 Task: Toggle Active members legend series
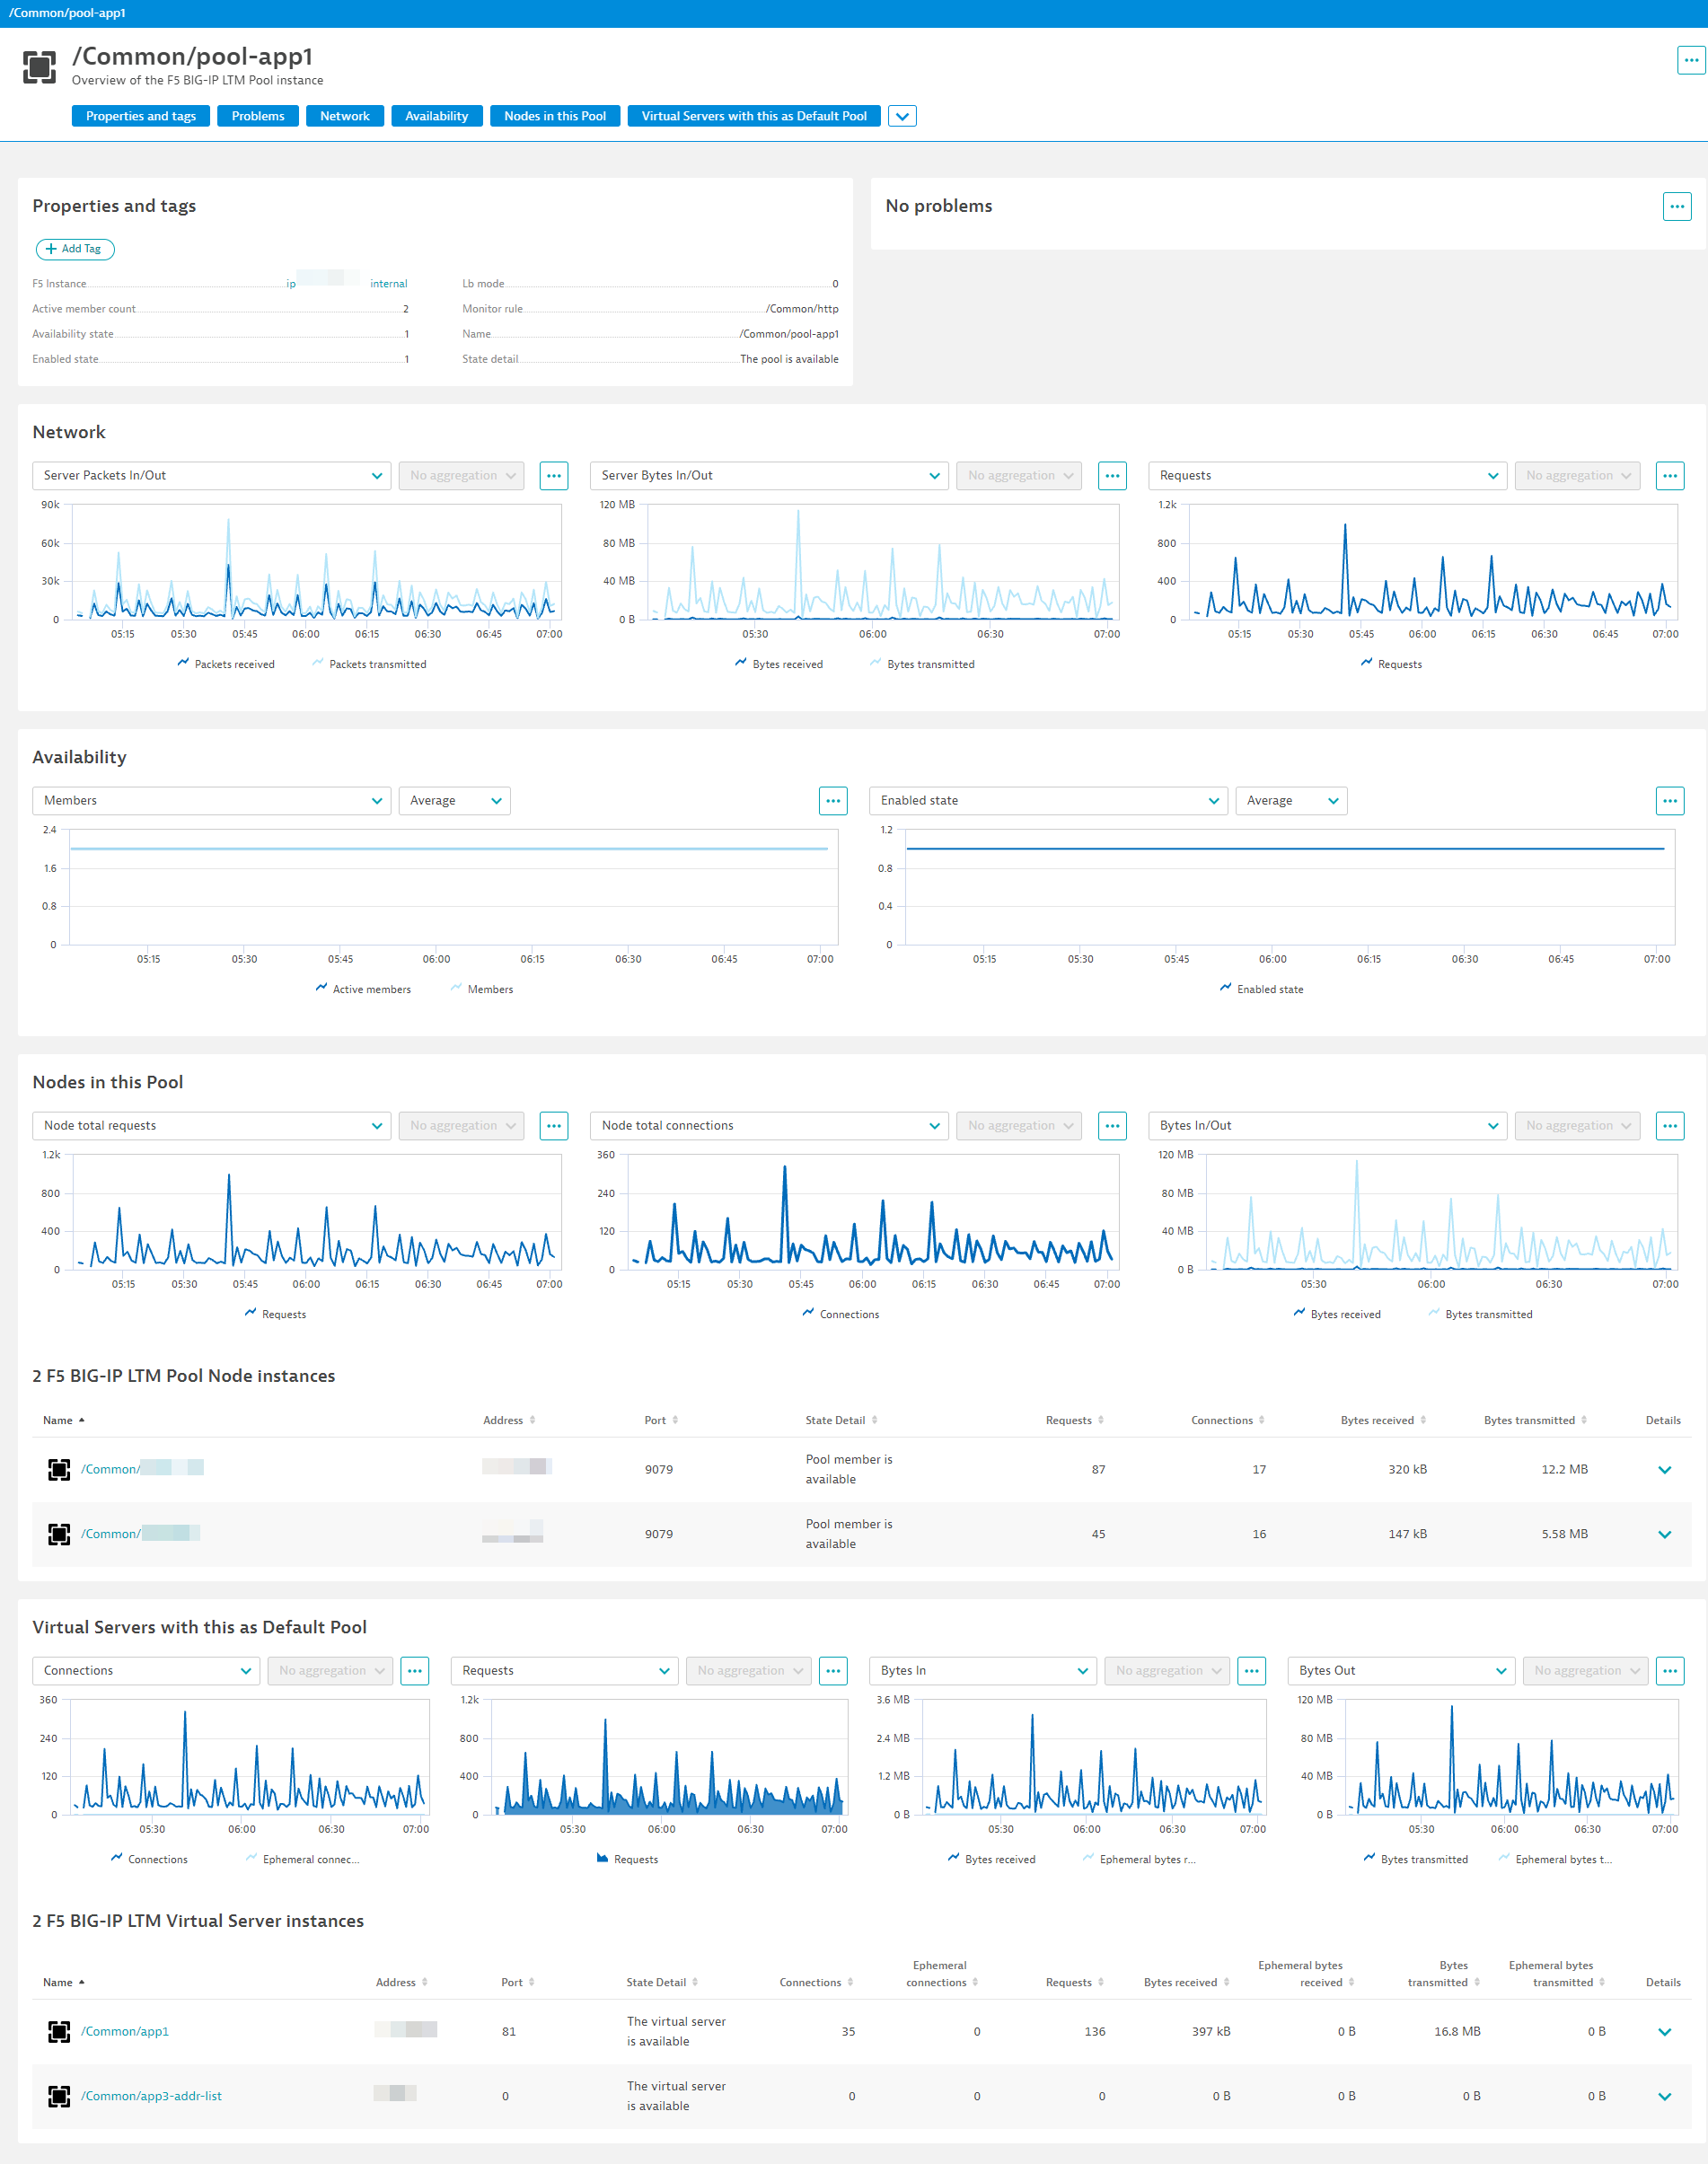click(363, 990)
